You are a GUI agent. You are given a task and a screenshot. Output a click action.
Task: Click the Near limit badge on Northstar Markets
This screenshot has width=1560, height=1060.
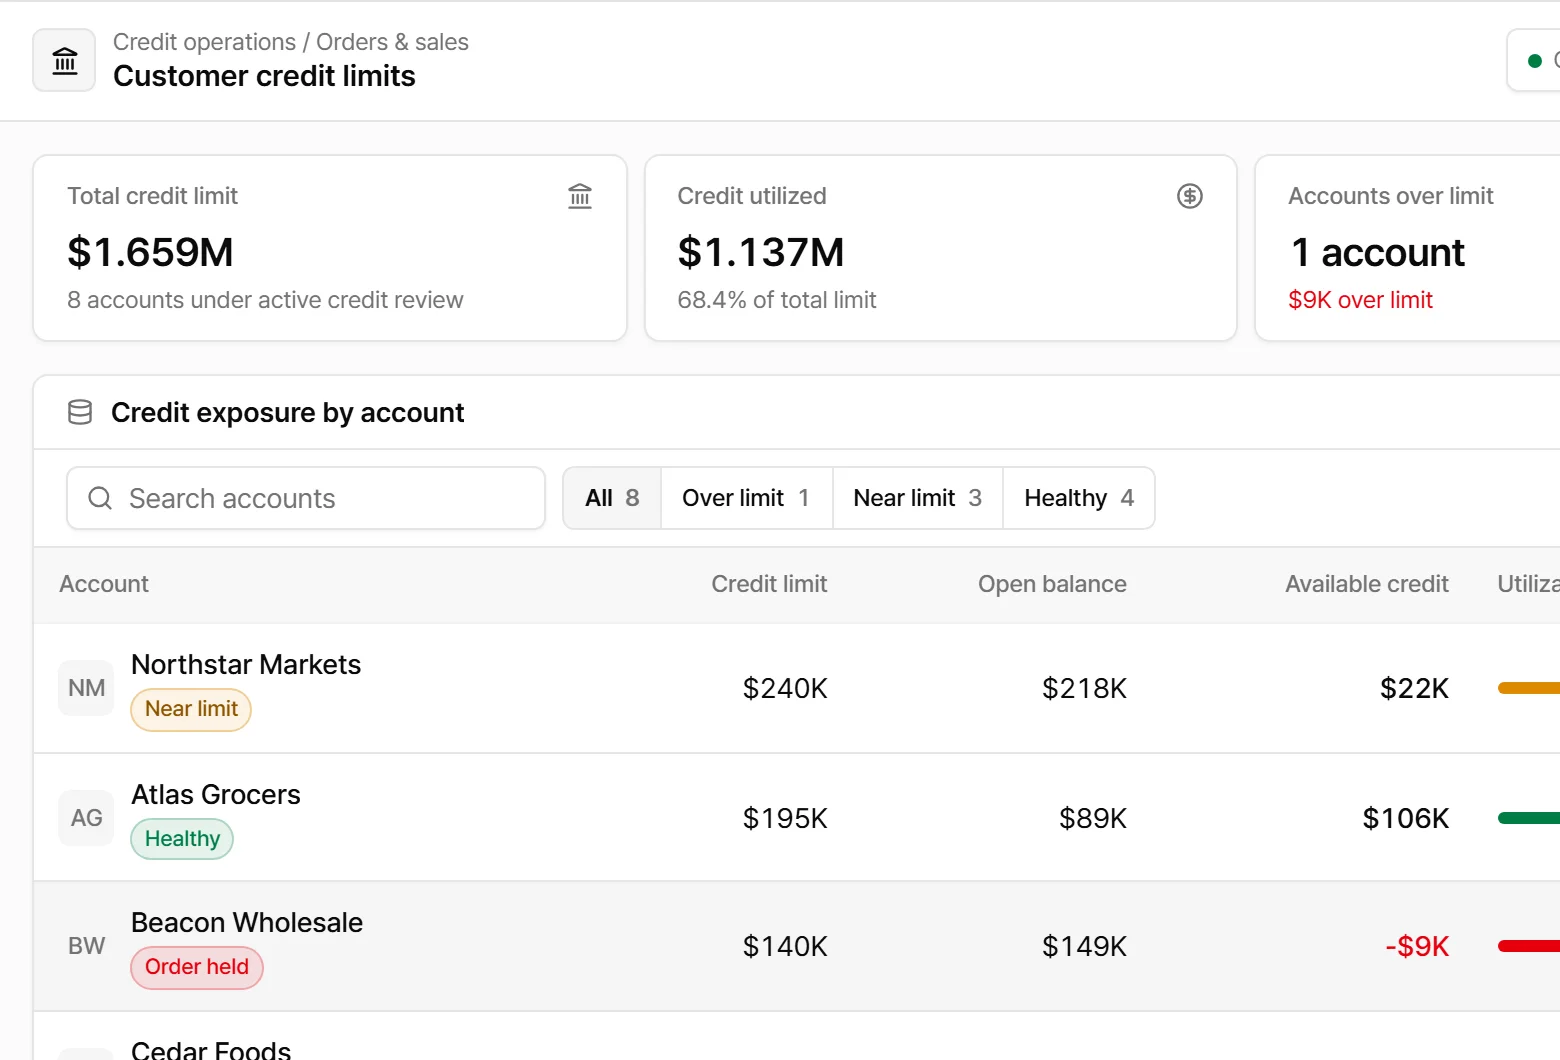click(x=191, y=709)
